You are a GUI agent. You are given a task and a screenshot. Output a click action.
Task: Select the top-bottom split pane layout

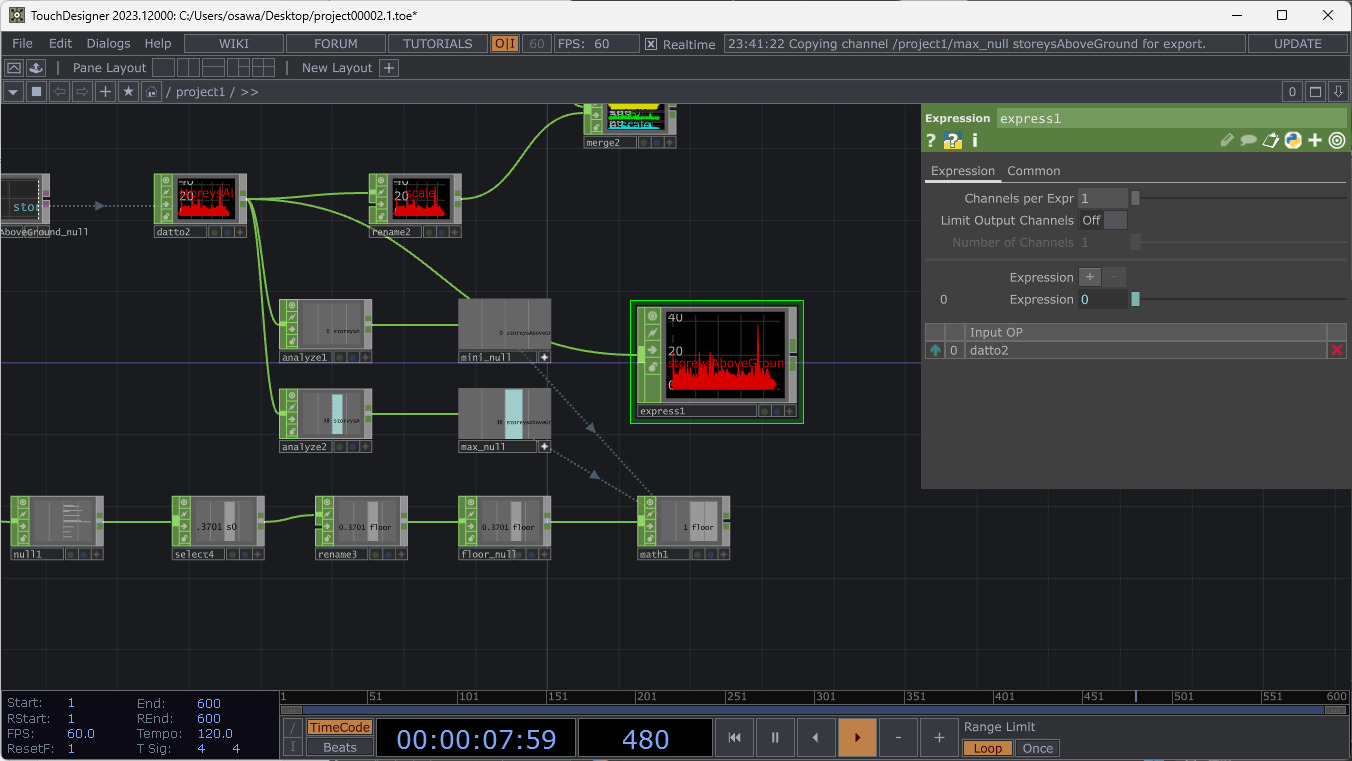(x=213, y=68)
